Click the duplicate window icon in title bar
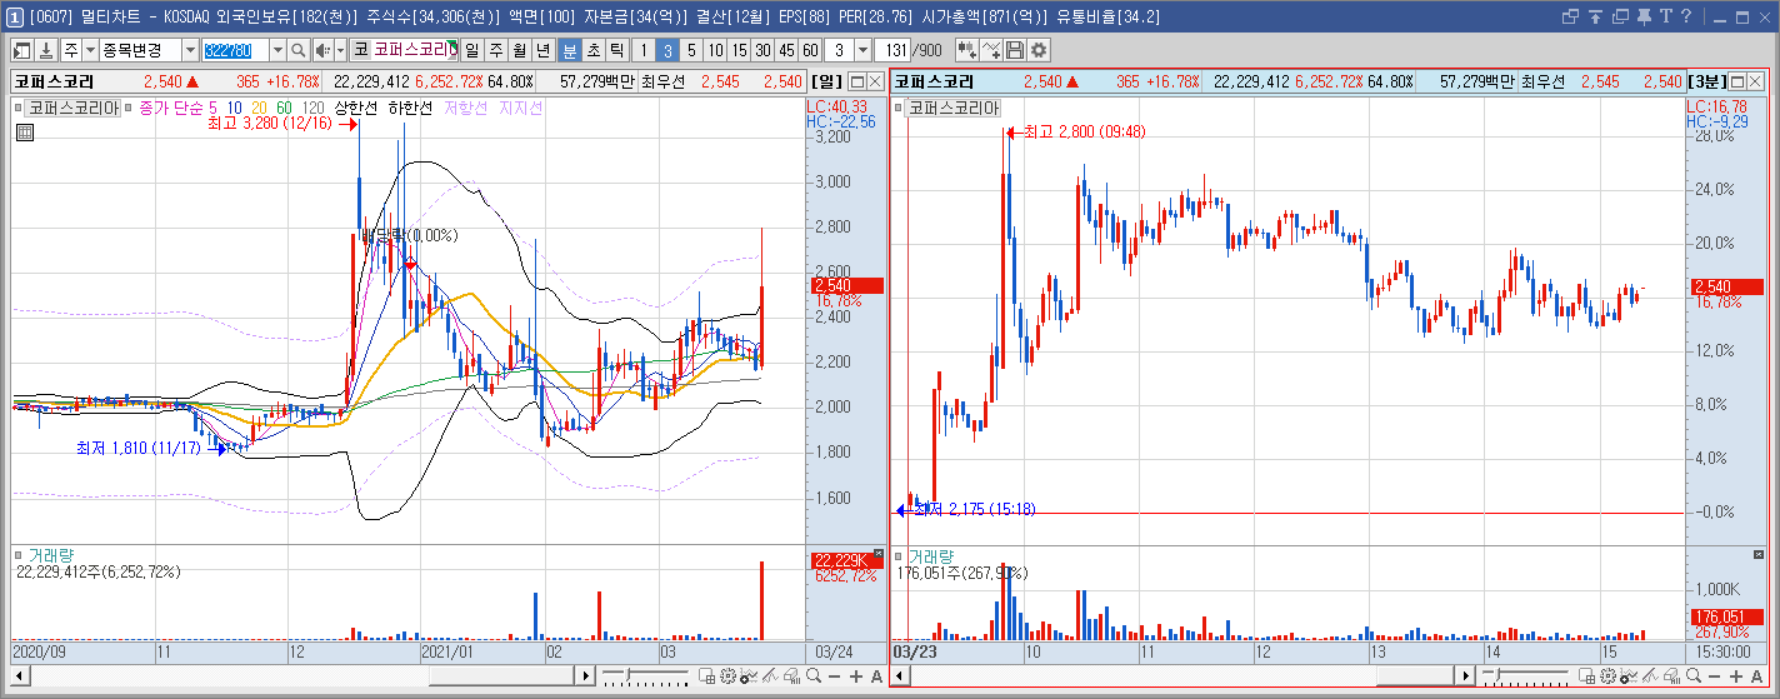This screenshot has width=1780, height=699. tap(1621, 17)
